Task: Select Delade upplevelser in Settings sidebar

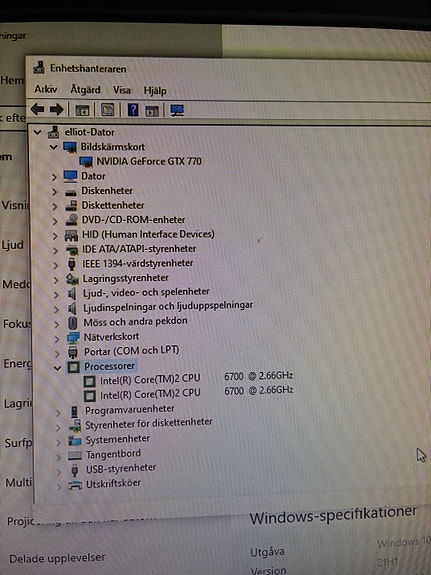Action: pyautogui.click(x=57, y=558)
